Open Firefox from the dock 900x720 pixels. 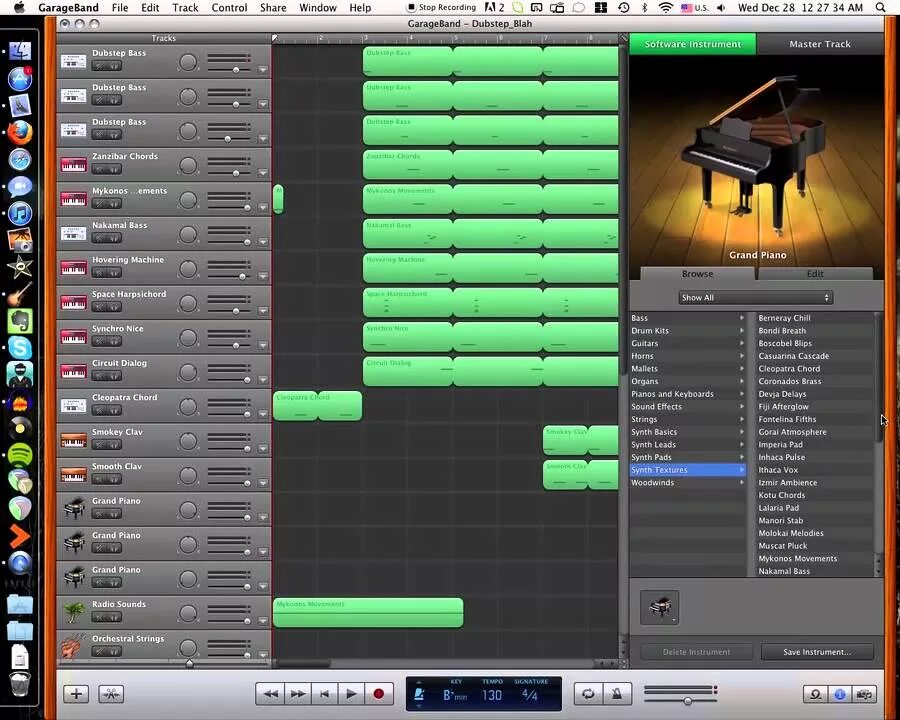point(20,133)
